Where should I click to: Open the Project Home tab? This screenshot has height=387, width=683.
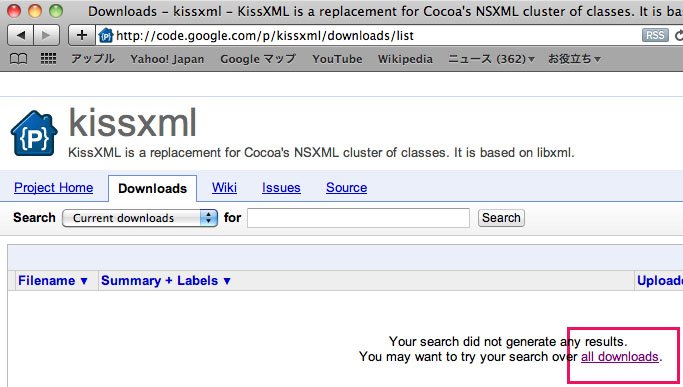54,187
